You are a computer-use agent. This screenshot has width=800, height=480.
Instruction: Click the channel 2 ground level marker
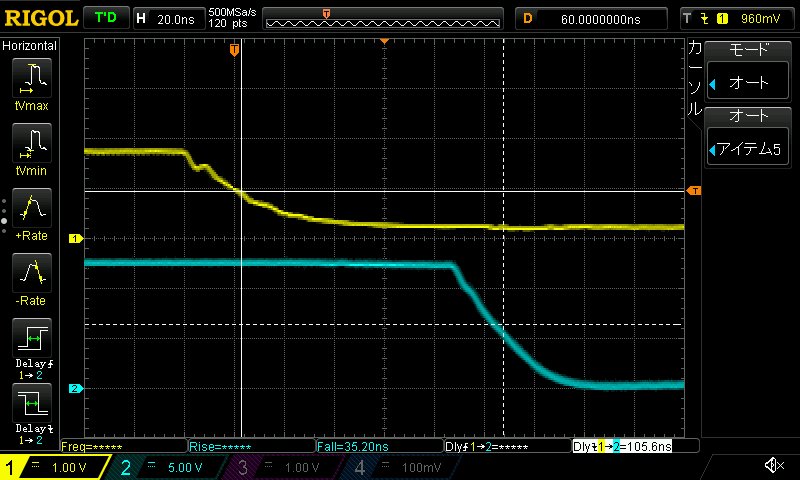[x=76, y=388]
